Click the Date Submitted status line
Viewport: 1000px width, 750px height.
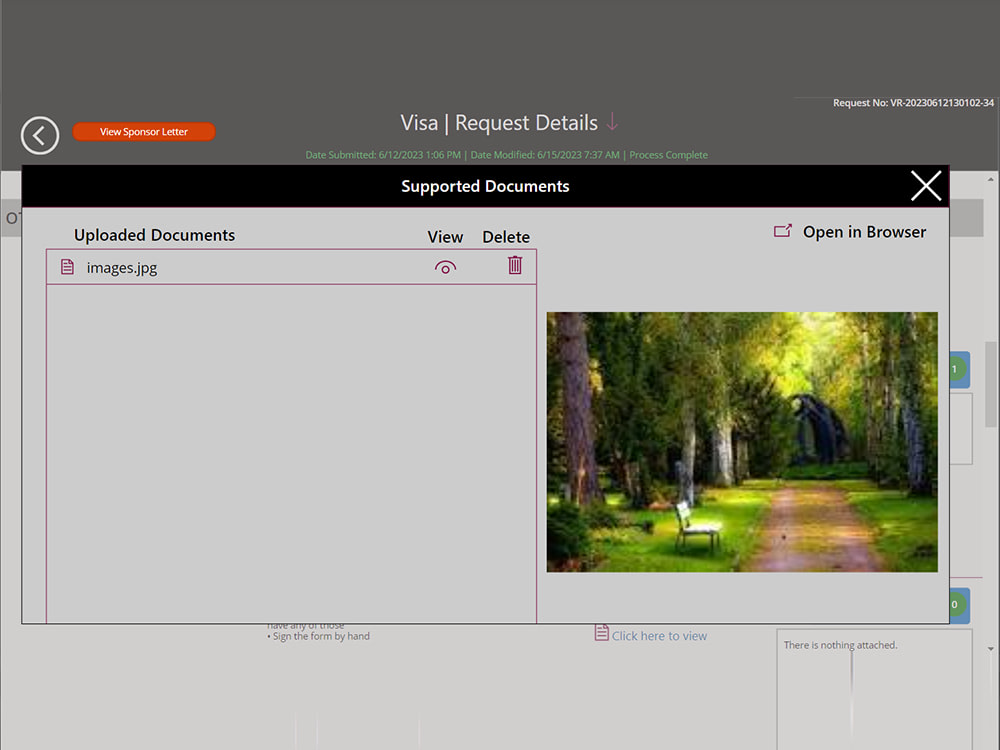pyautogui.click(x=506, y=155)
